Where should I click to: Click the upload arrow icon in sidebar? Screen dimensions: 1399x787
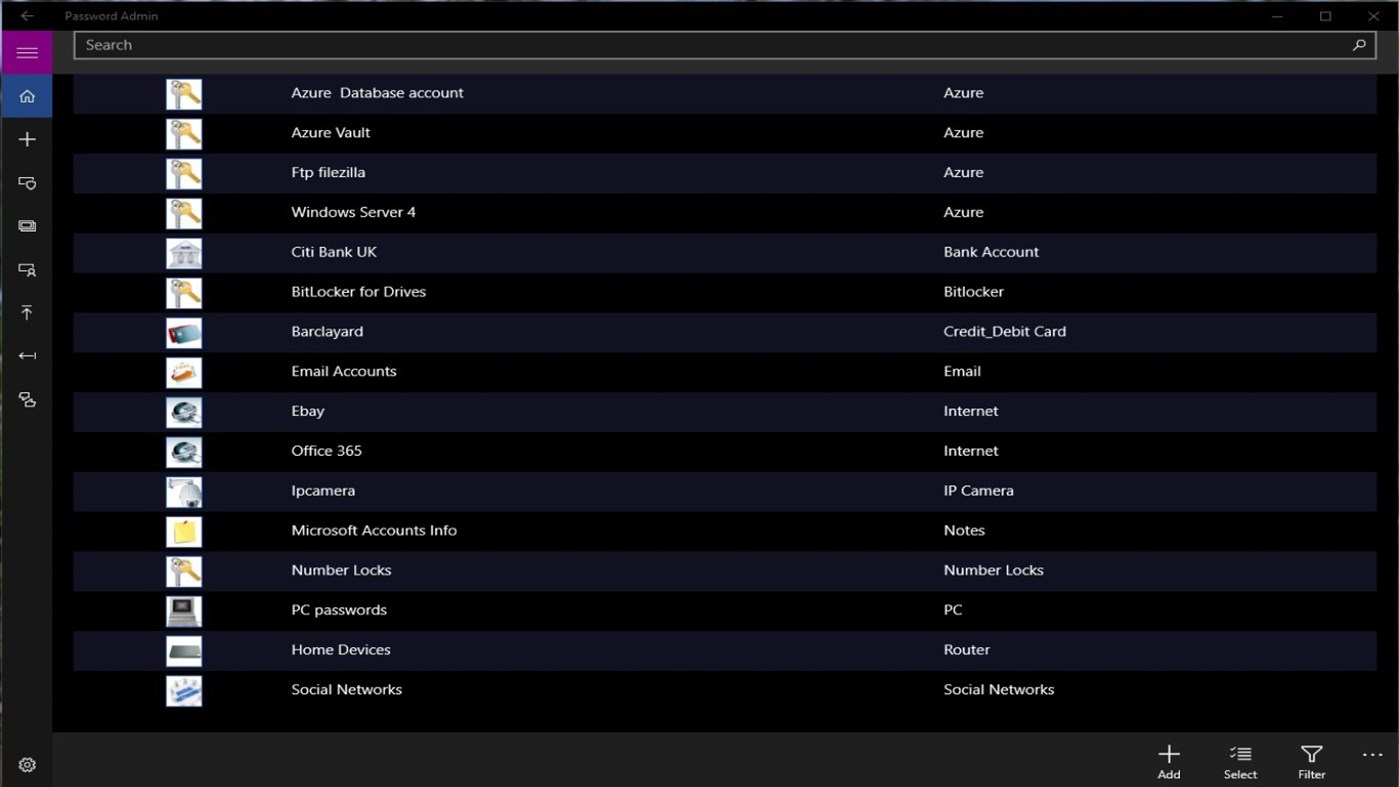pyautogui.click(x=27, y=313)
